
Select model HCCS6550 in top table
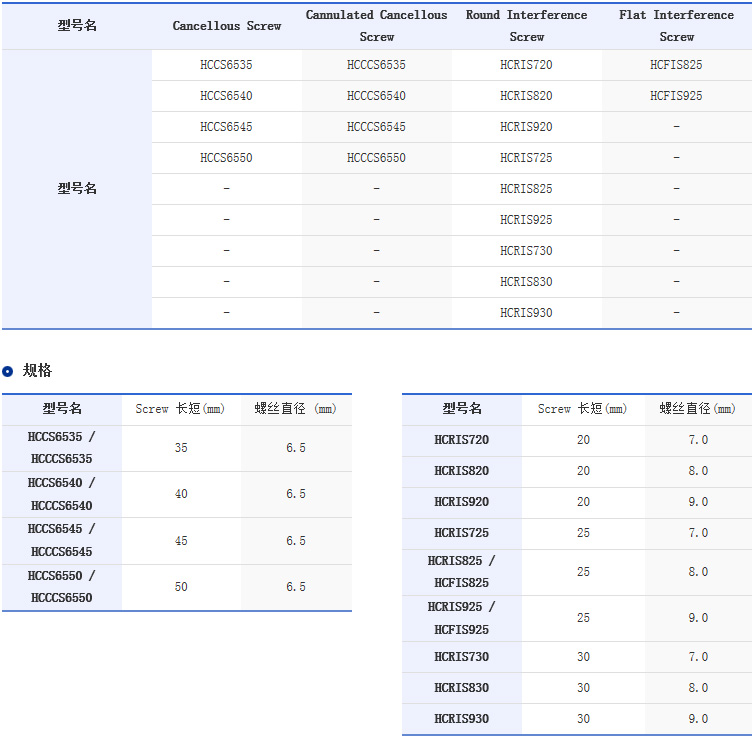point(226,158)
